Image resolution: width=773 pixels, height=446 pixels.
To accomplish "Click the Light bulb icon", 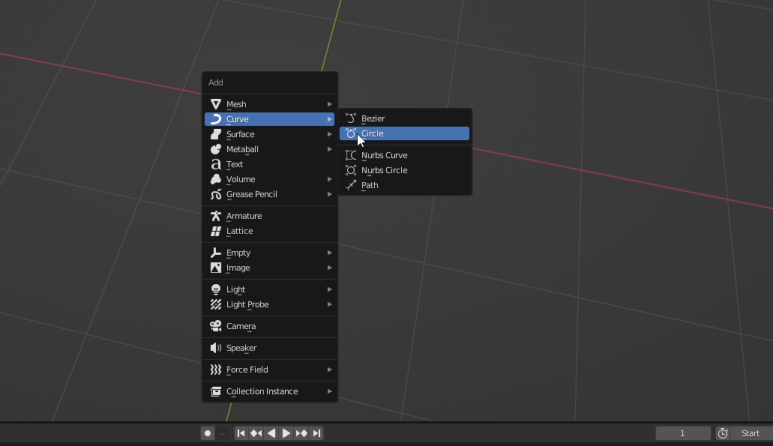I will 215,289.
